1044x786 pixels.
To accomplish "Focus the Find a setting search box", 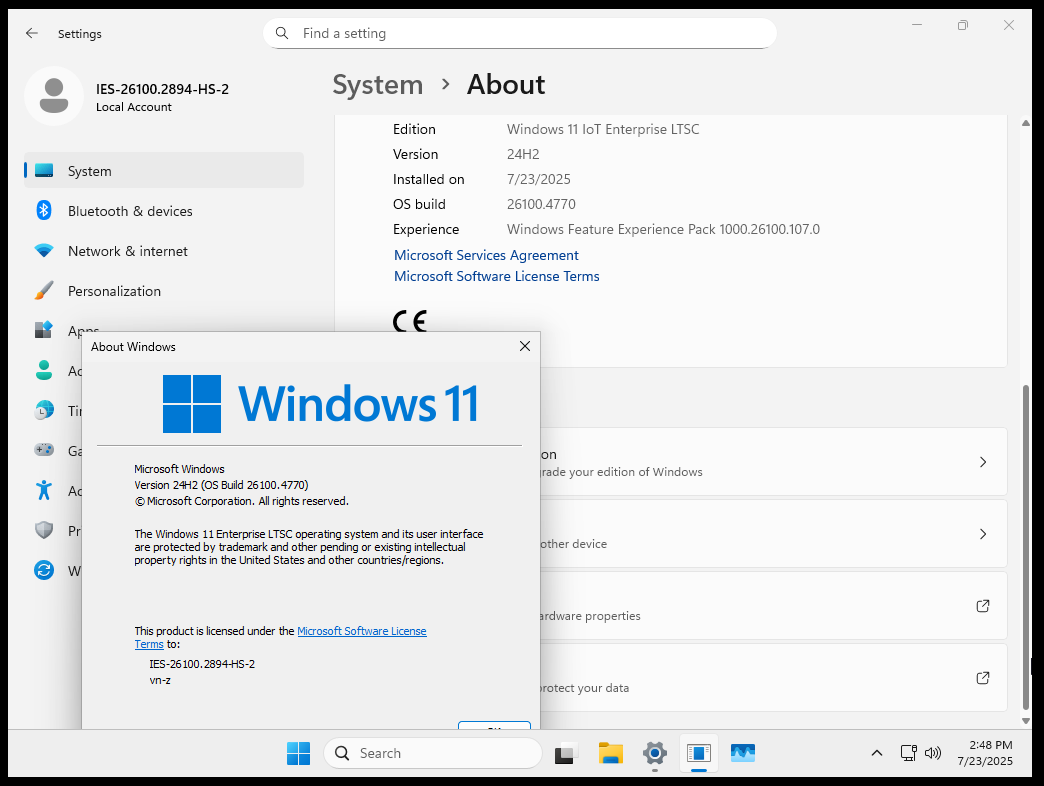I will (519, 33).
